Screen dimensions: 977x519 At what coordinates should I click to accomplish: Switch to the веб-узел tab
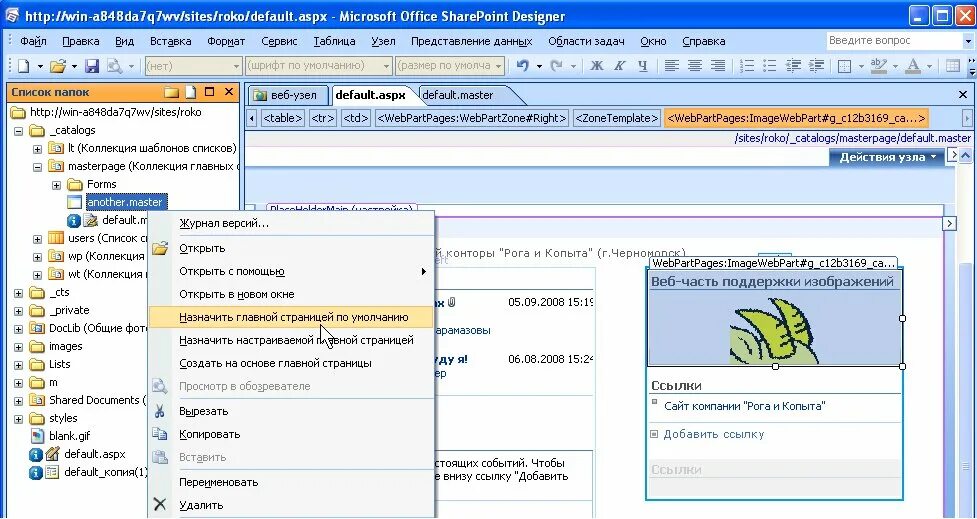287,95
